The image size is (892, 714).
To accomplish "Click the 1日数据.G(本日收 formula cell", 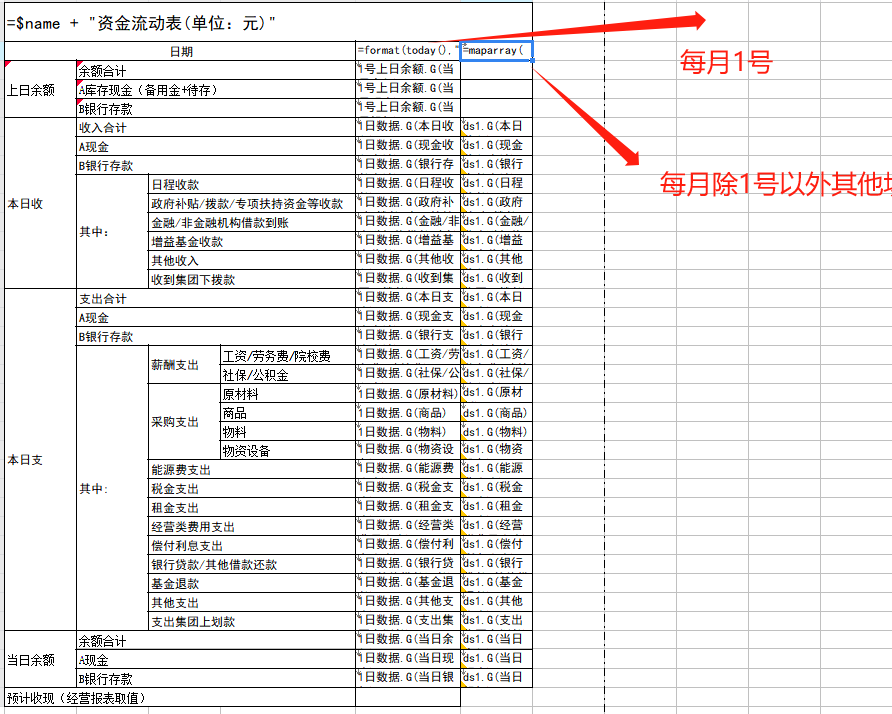I will (408, 127).
